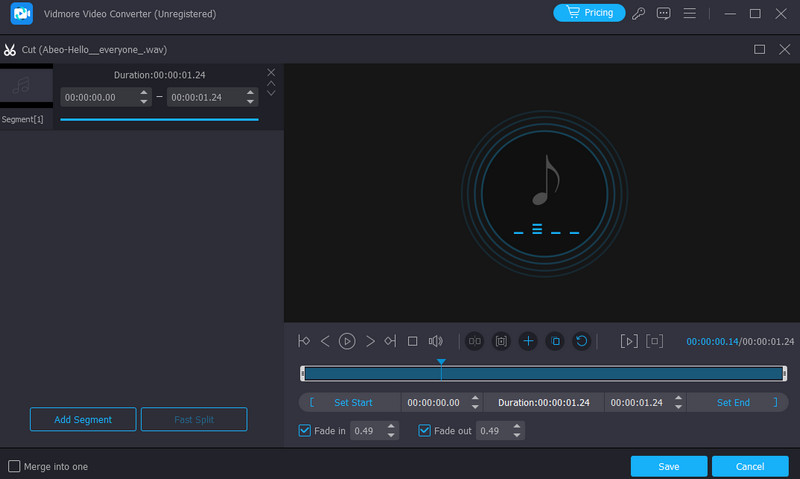800x479 pixels.
Task: Open the feedback chat bubble icon
Action: point(664,14)
